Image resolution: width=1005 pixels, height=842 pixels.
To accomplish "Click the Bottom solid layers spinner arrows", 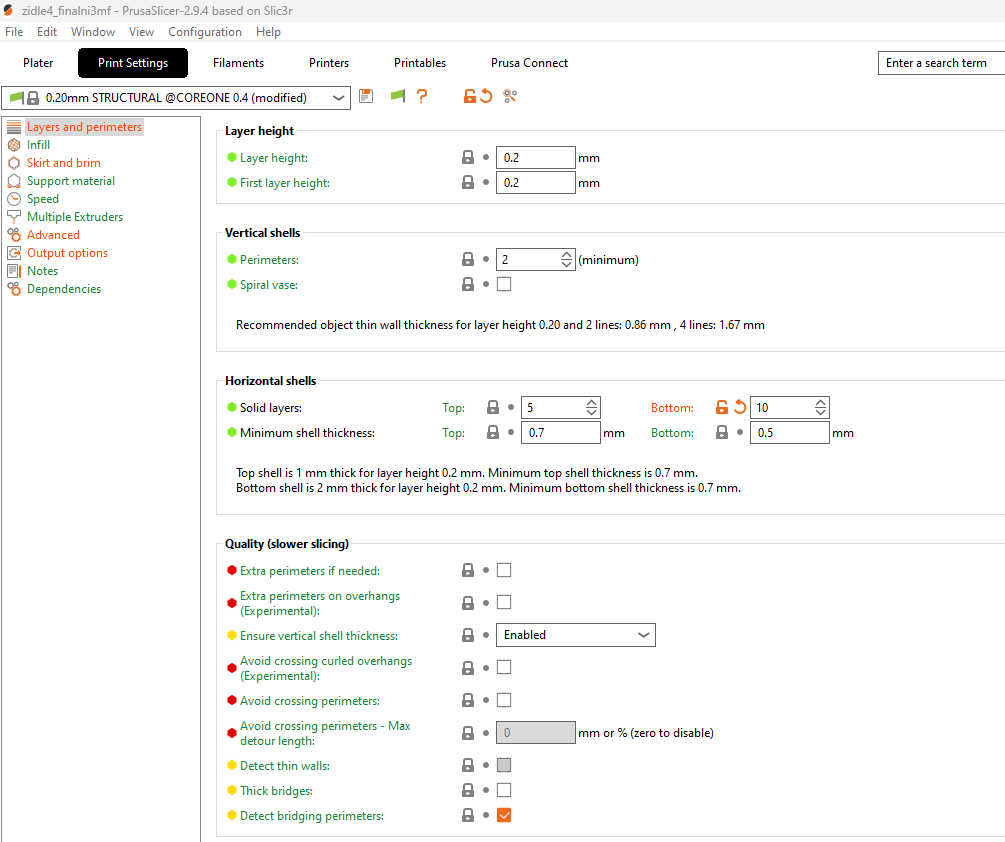I will (820, 408).
